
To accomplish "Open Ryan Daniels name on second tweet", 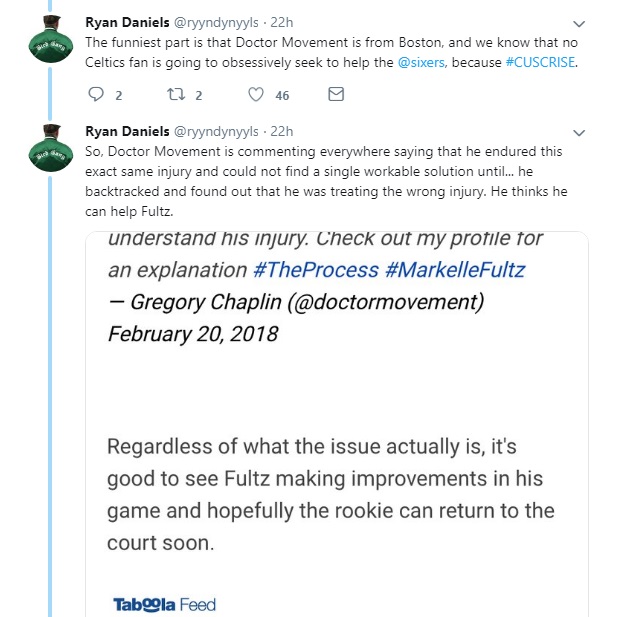I will click(127, 131).
